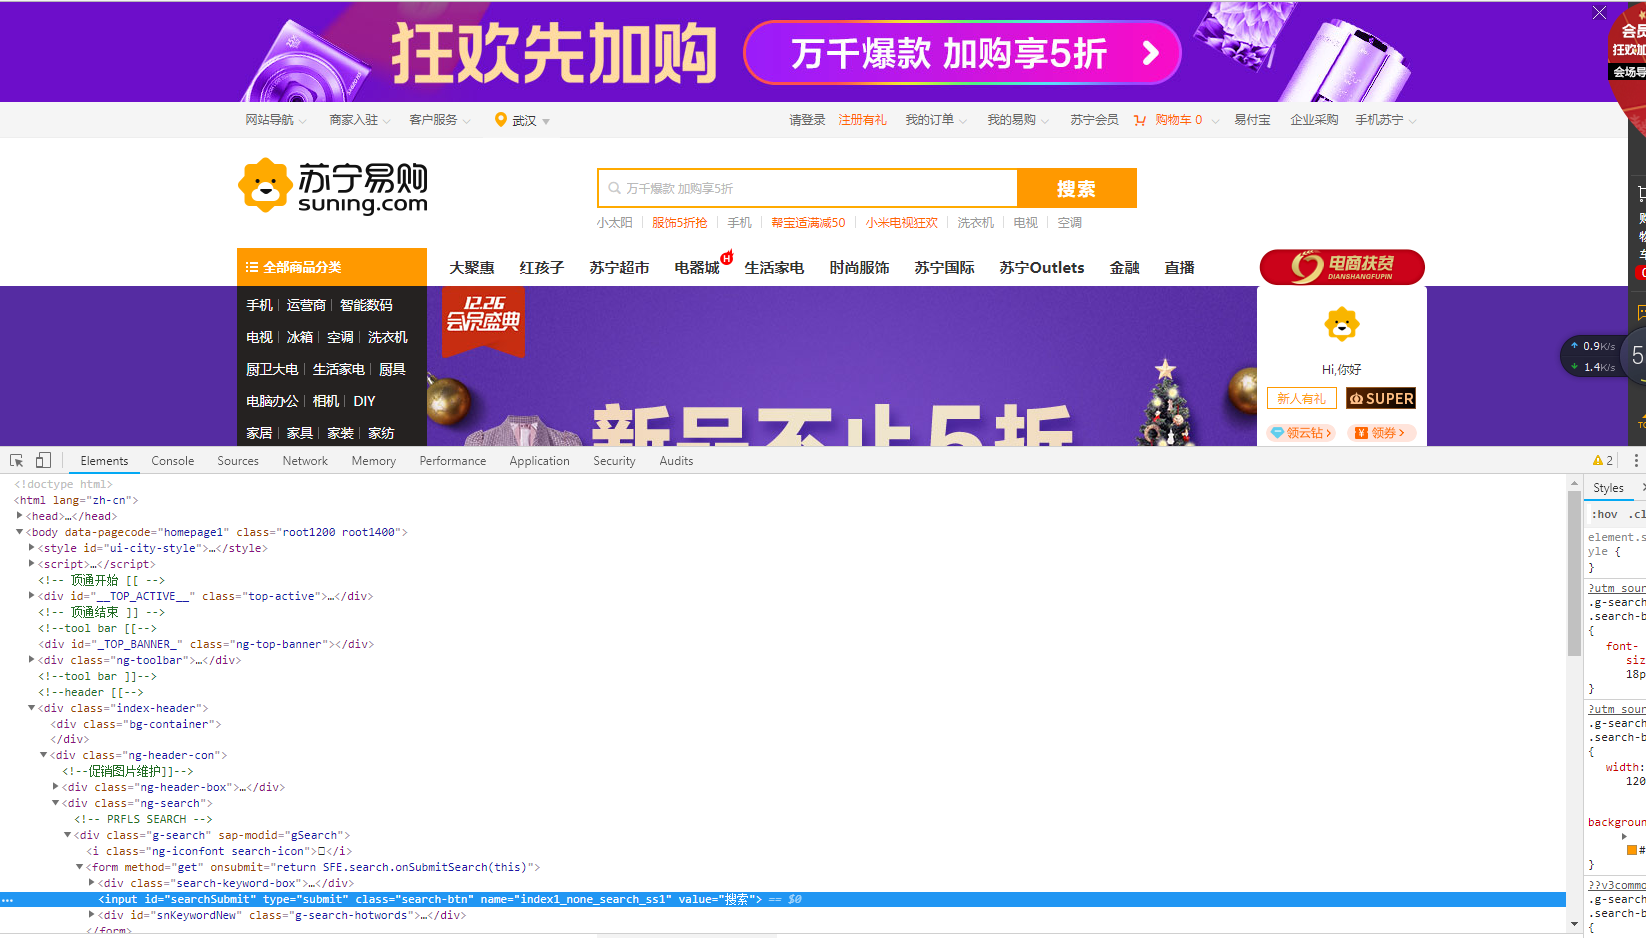This screenshot has width=1646, height=938.
Task: Open the 客户服务 dropdown
Action: tap(439, 120)
